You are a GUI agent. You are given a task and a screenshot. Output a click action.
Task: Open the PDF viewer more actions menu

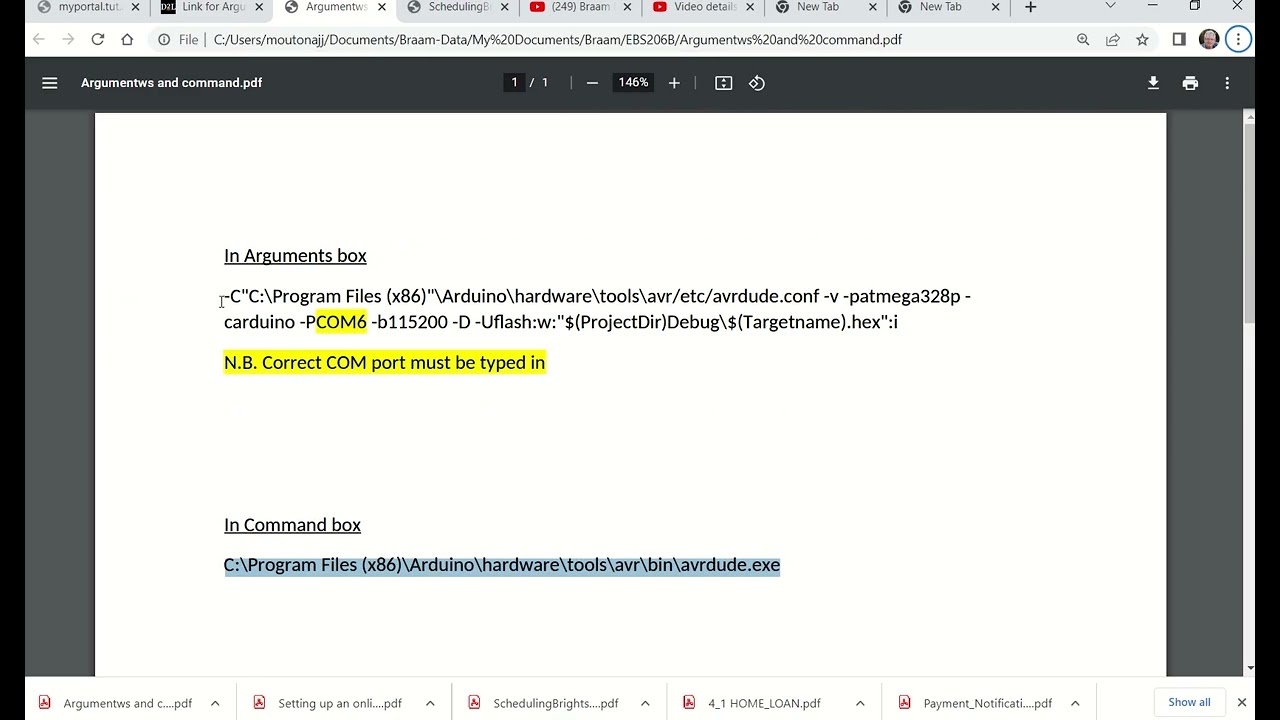[x=1227, y=83]
